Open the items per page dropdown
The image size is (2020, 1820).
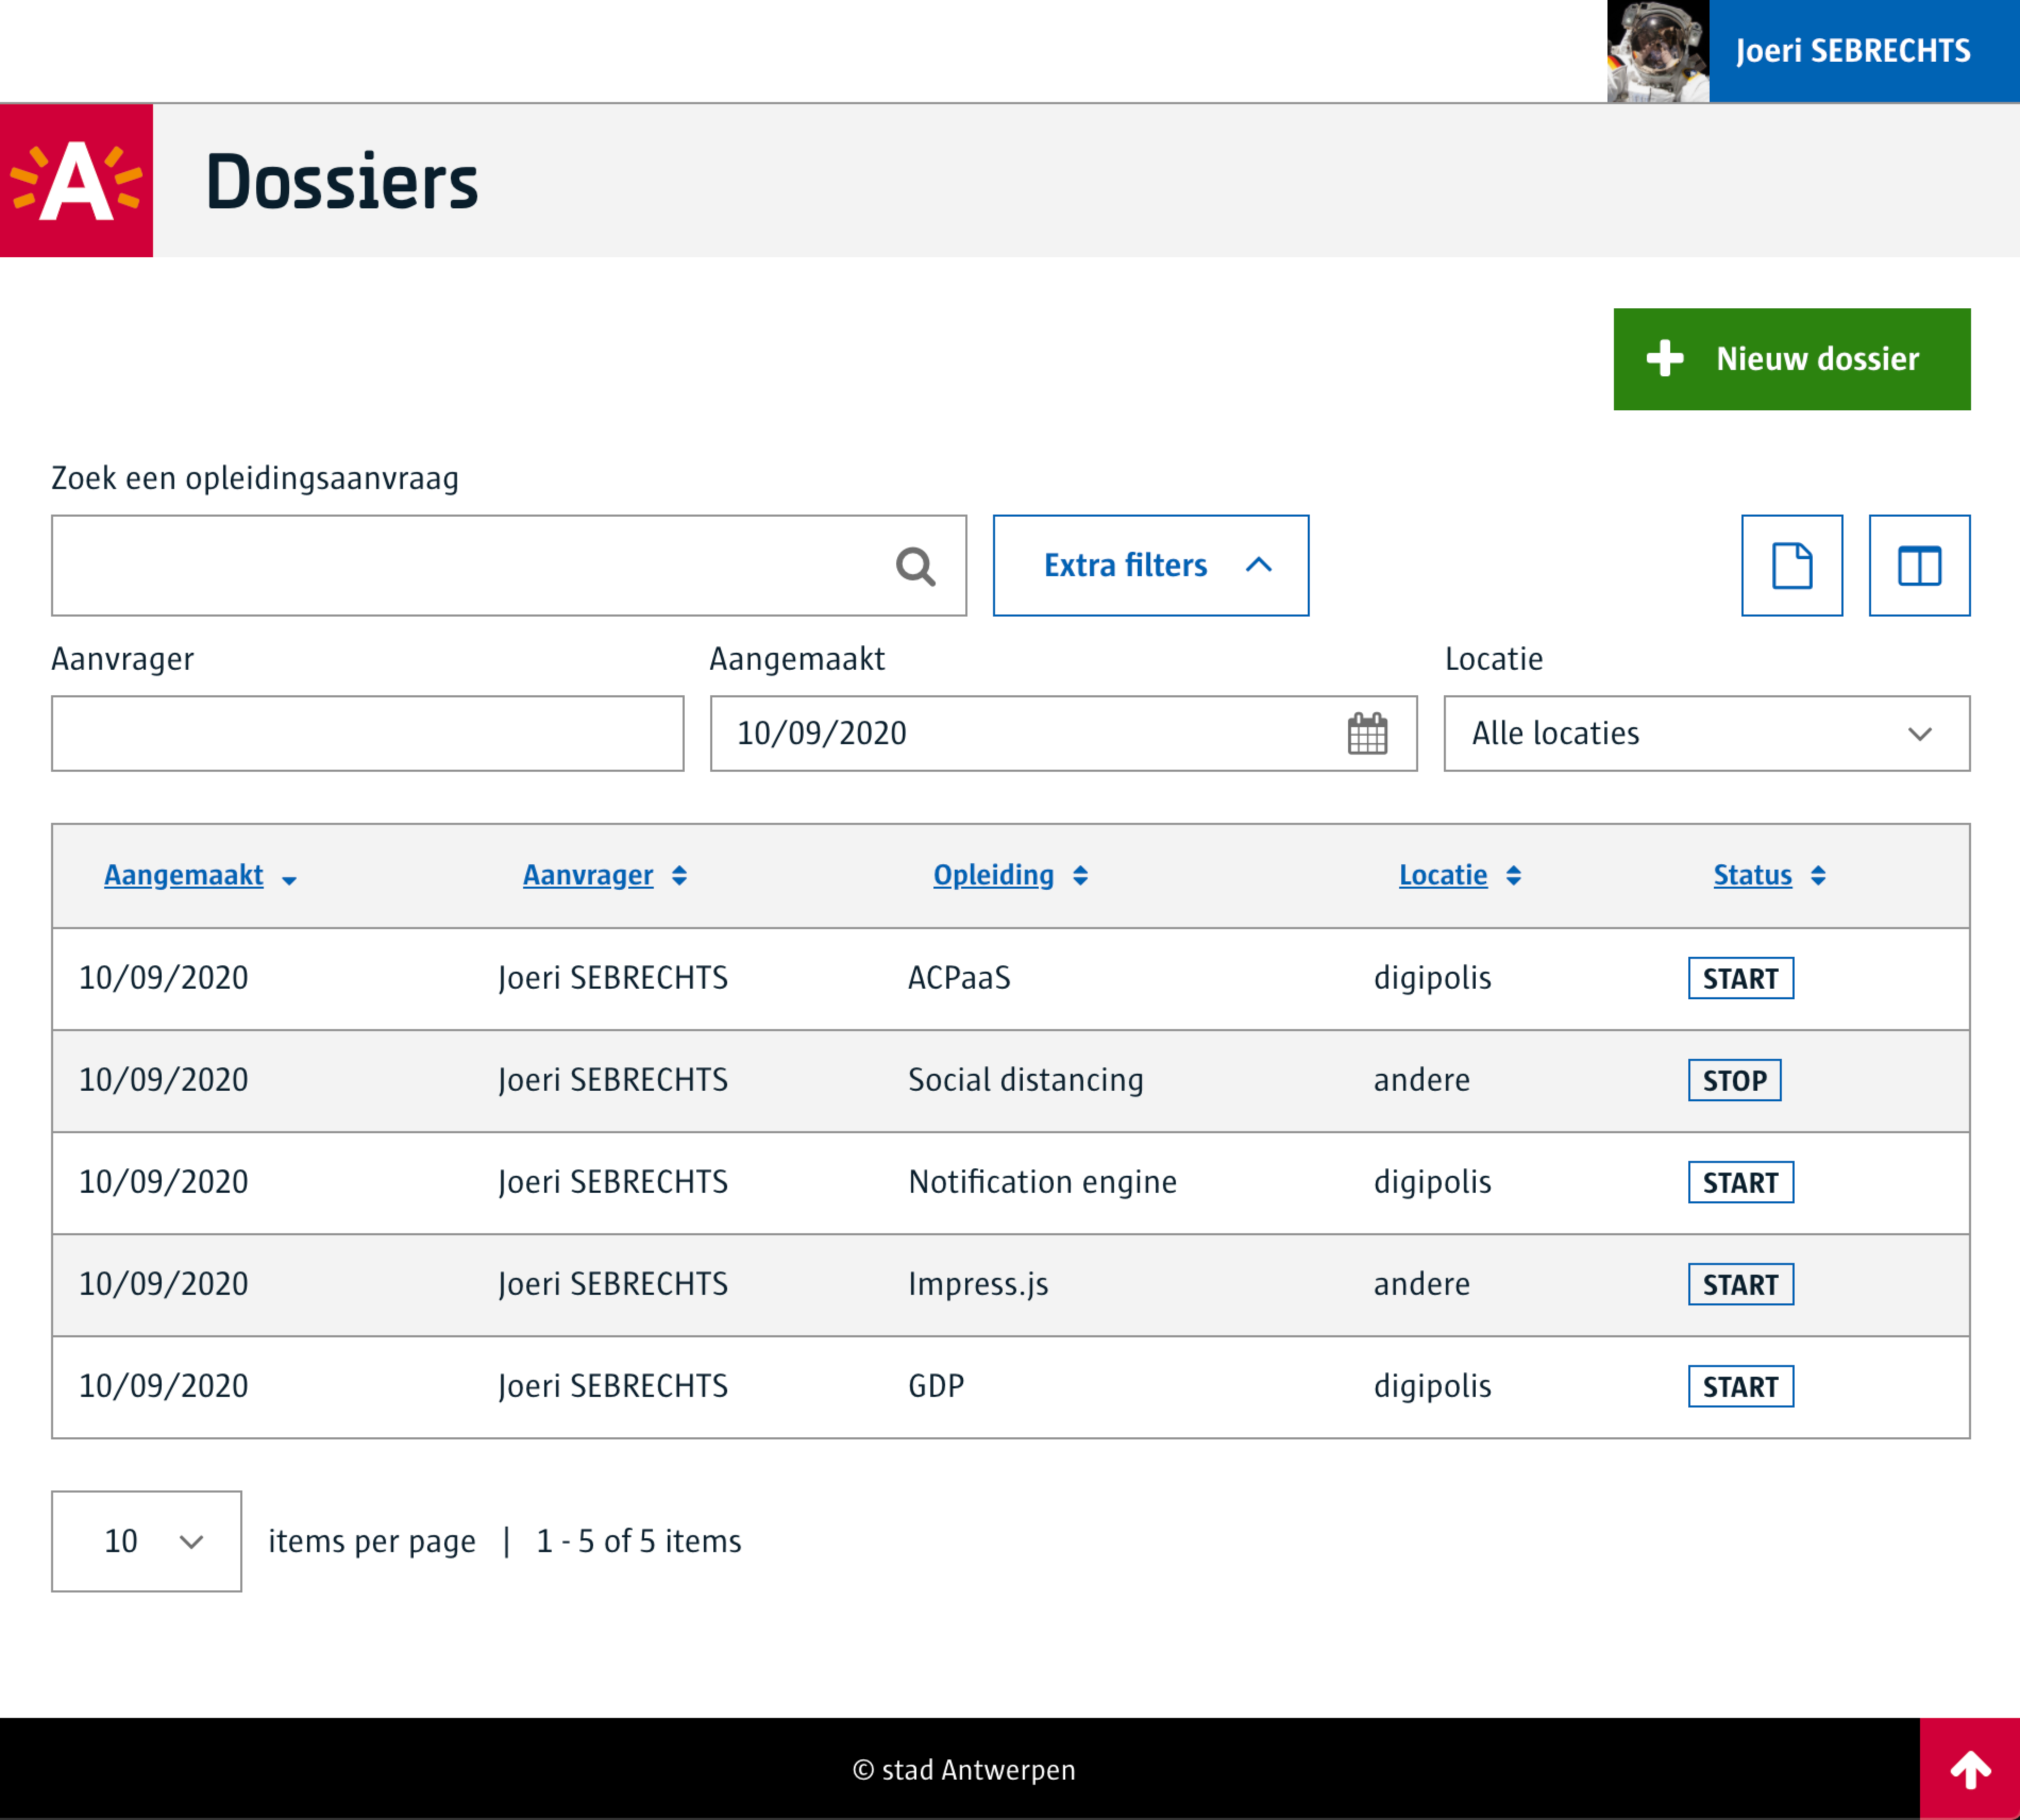(x=147, y=1541)
